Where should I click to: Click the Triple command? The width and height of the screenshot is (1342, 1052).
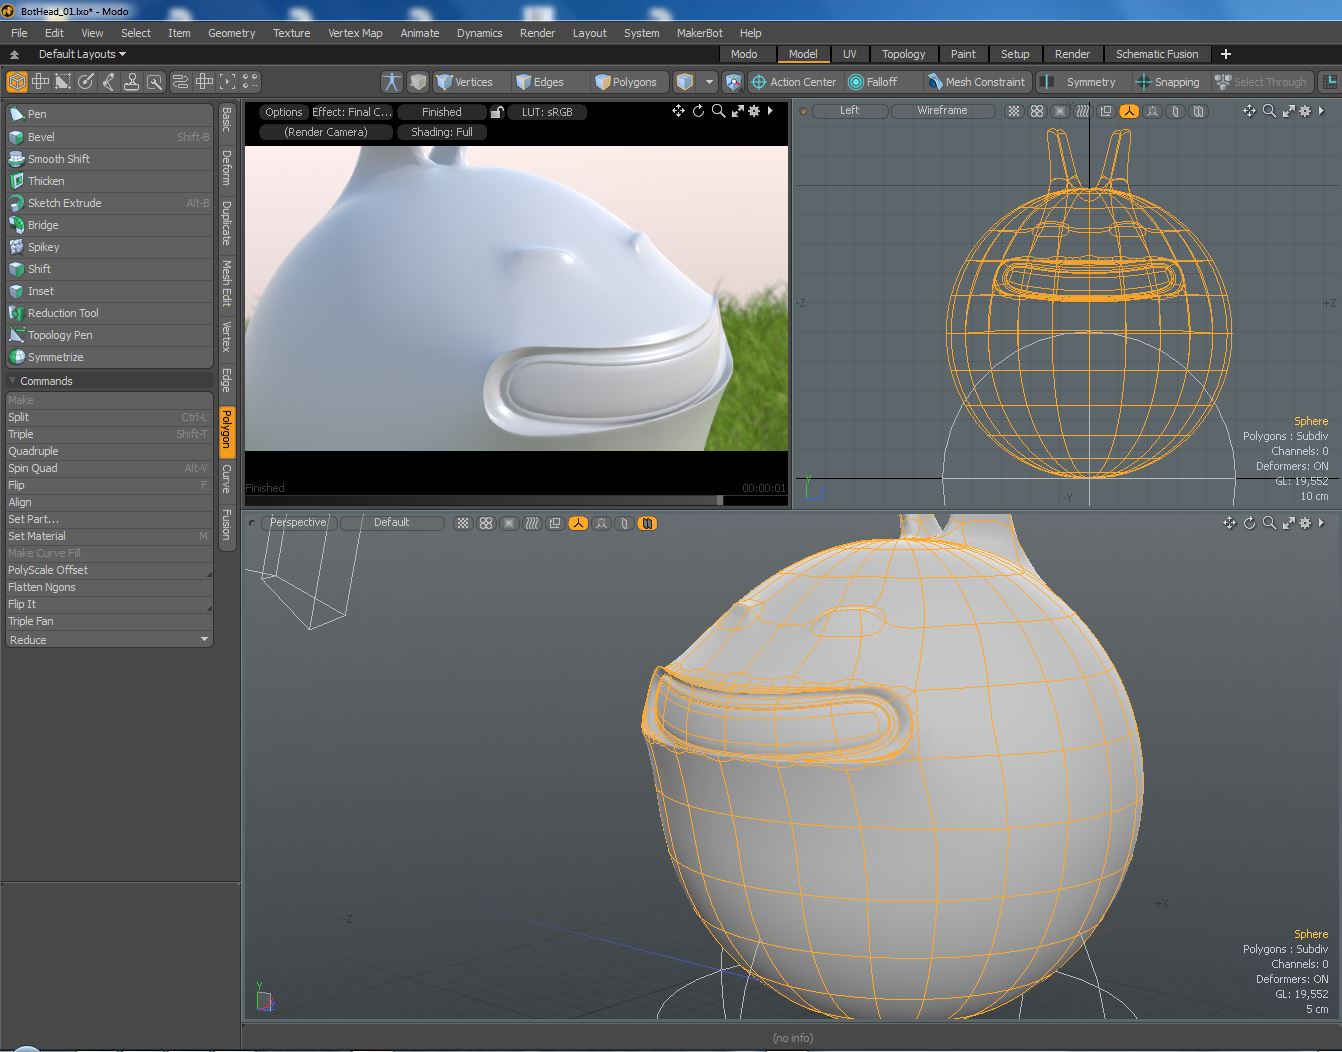click(21, 434)
